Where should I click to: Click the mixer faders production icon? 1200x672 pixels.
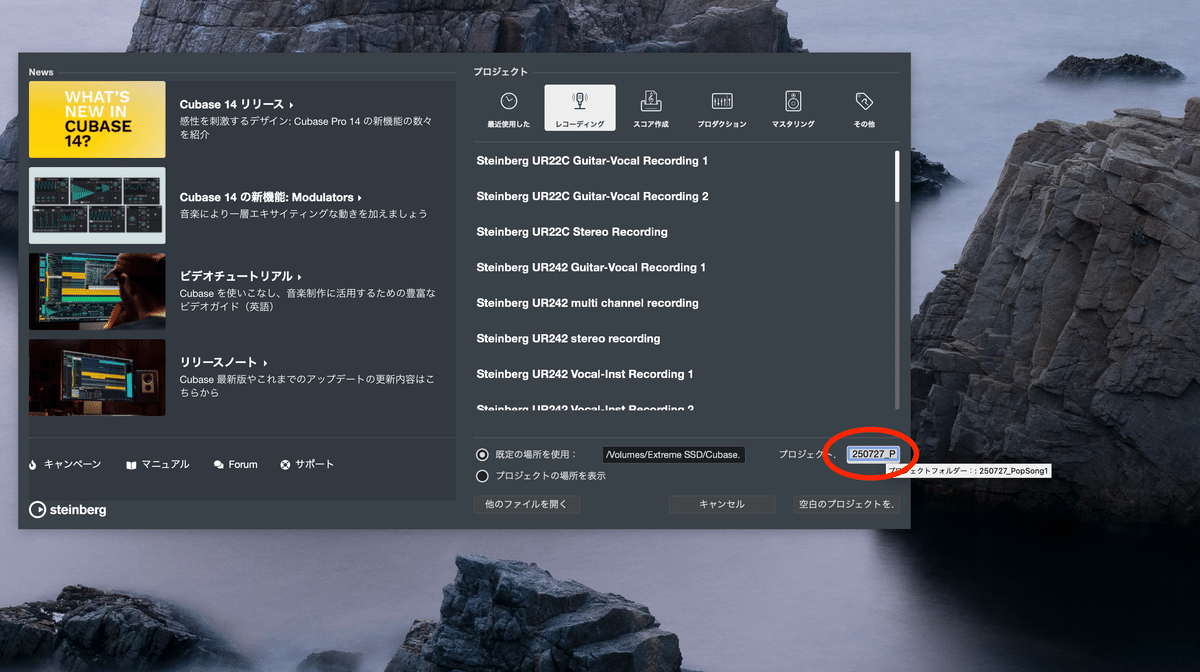click(722, 101)
